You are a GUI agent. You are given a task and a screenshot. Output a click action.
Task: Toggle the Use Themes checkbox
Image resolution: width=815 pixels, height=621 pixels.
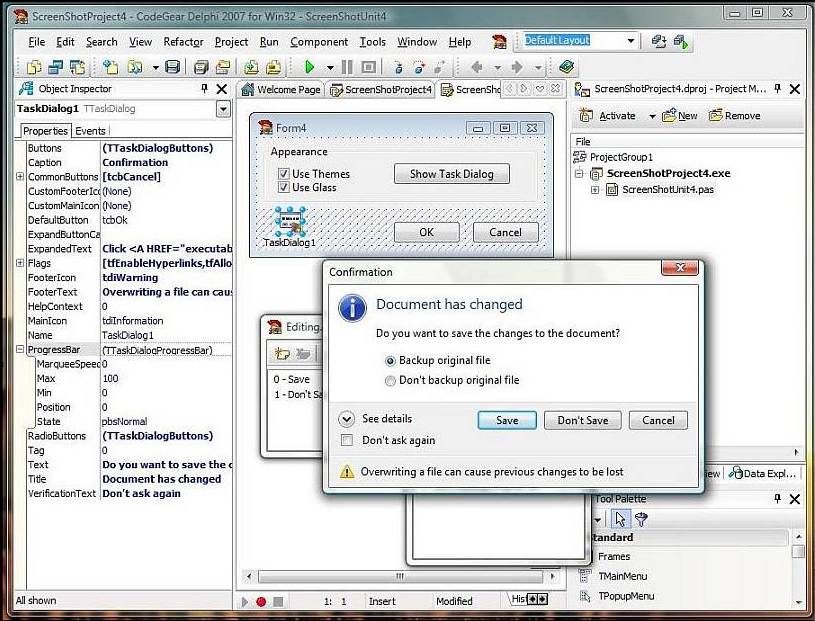(x=284, y=174)
